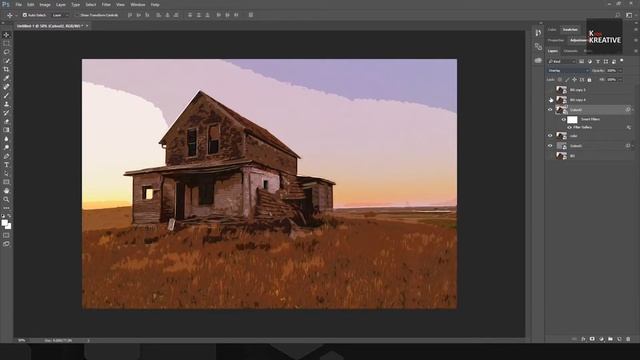Click the delete layer trash icon
This screenshot has height=360, width=640.
(628, 339)
